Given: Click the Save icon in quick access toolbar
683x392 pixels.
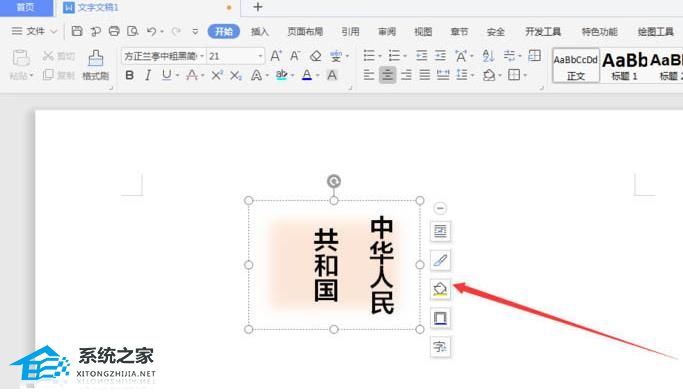Looking at the screenshot, I should (77, 31).
